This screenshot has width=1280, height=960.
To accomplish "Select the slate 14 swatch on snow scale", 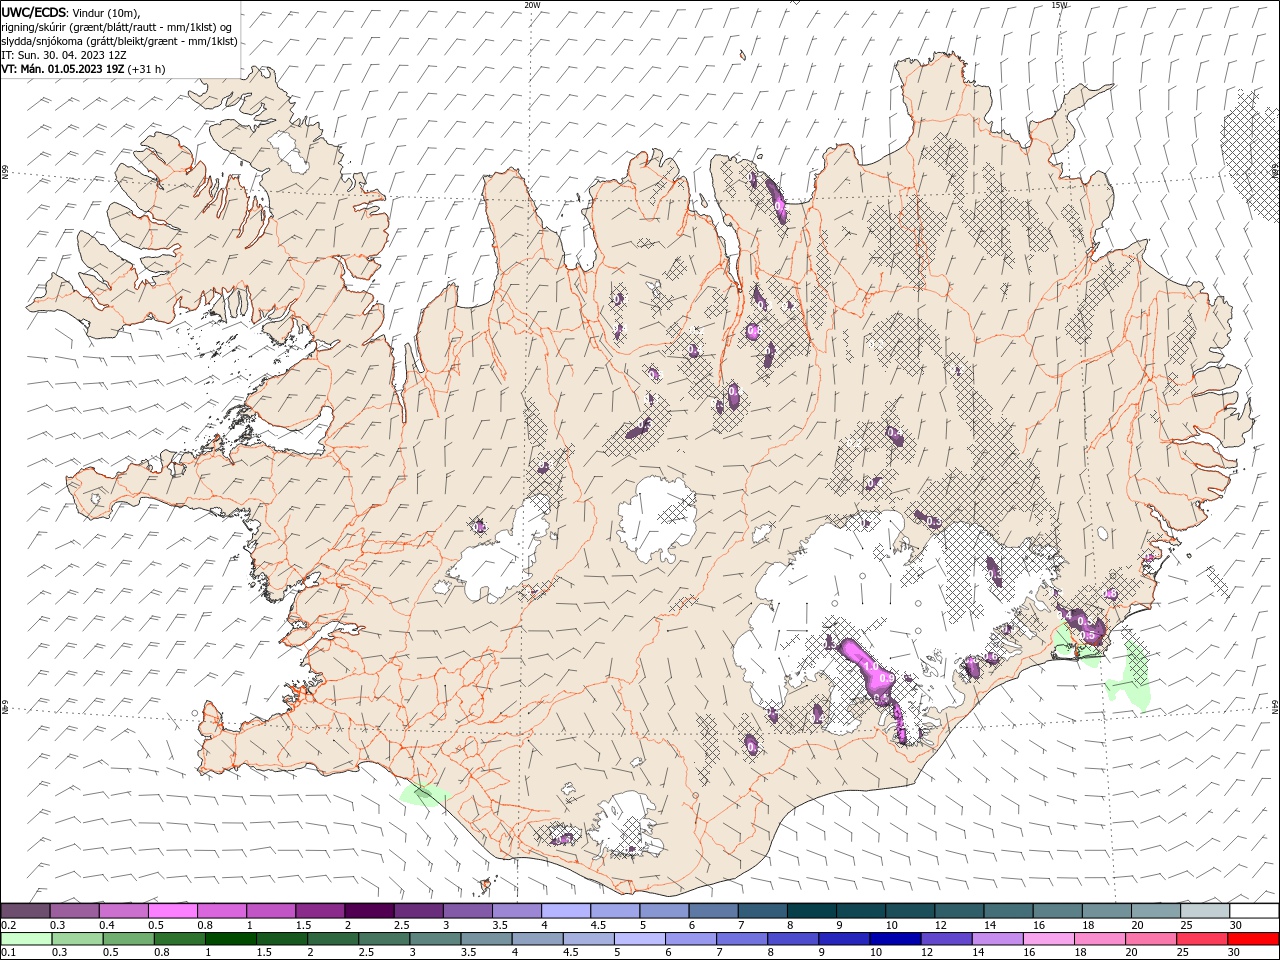I will click(x=1008, y=911).
